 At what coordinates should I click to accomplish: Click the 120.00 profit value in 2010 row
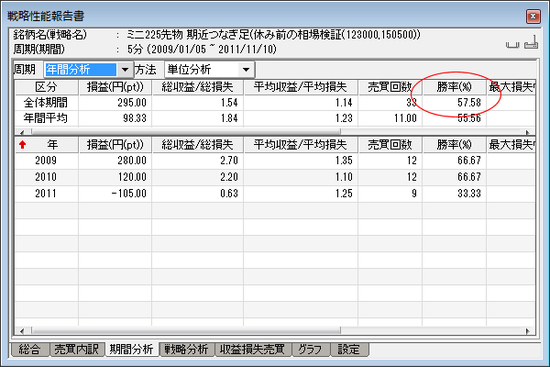click(132, 177)
